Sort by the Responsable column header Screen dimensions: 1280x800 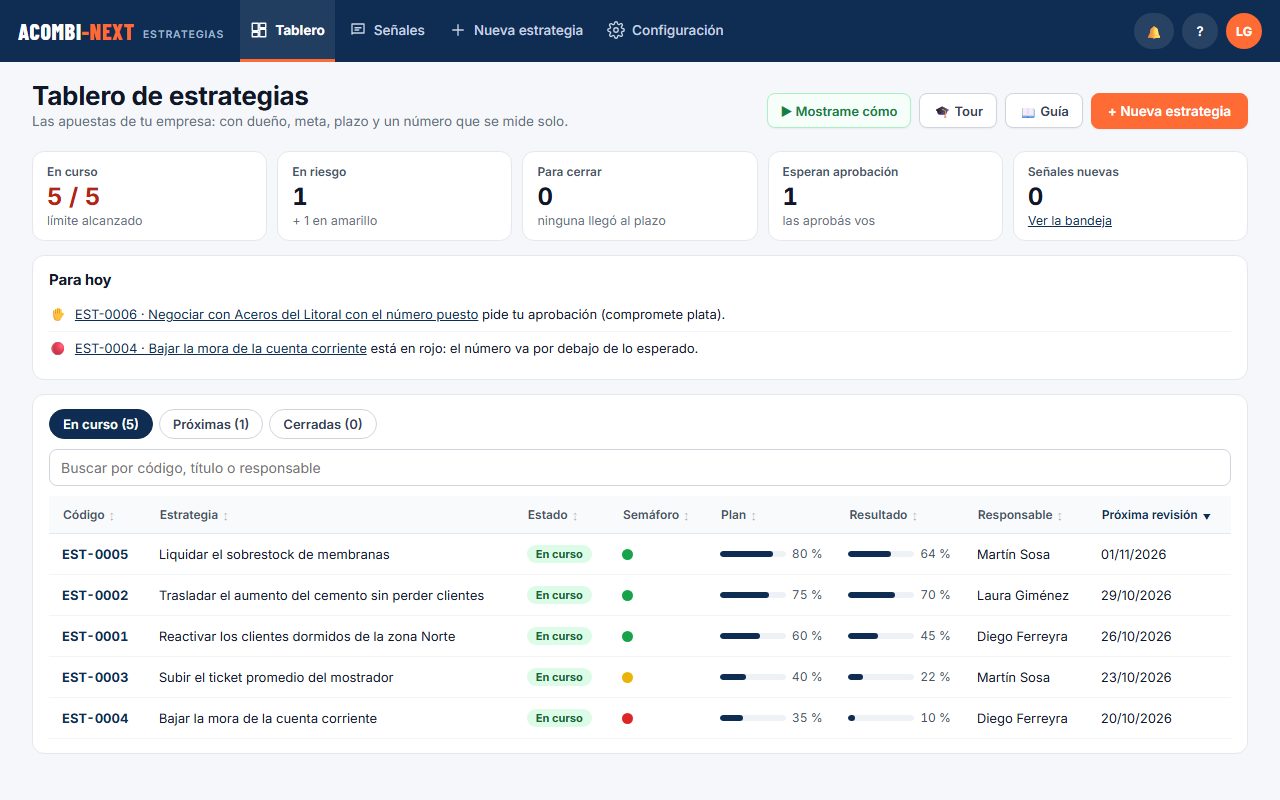point(1020,515)
